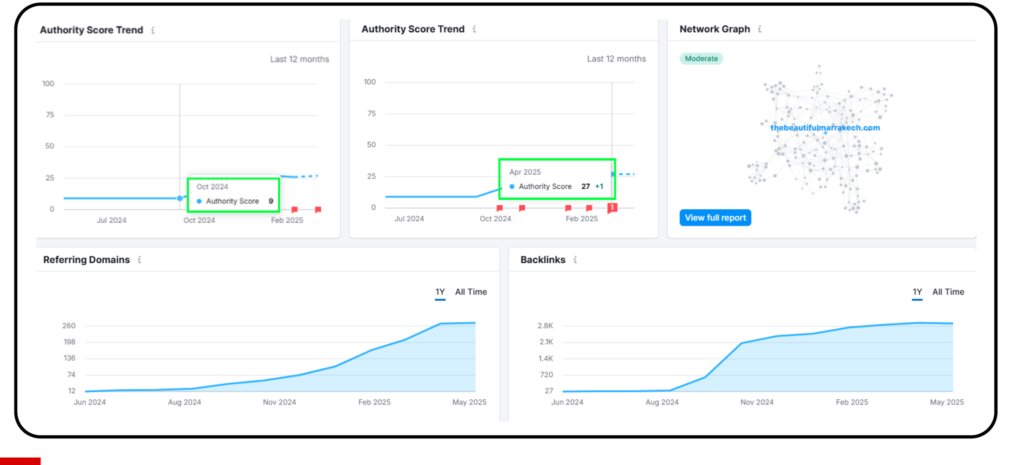Click the View full report button
The height and width of the screenshot is (465, 1024).
pos(715,217)
